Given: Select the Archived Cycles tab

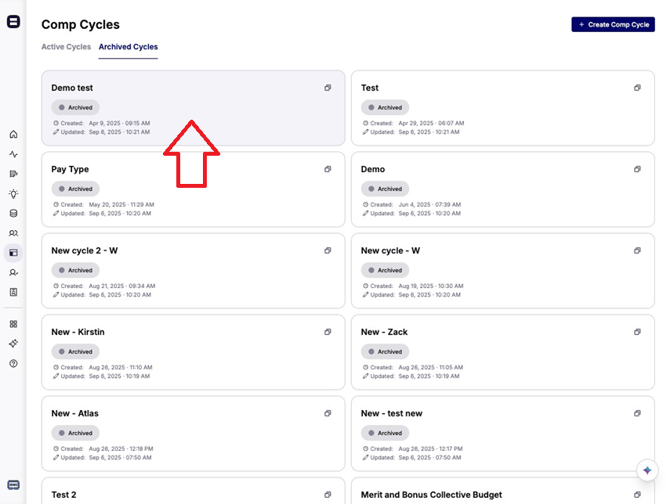Looking at the screenshot, I should click(128, 47).
